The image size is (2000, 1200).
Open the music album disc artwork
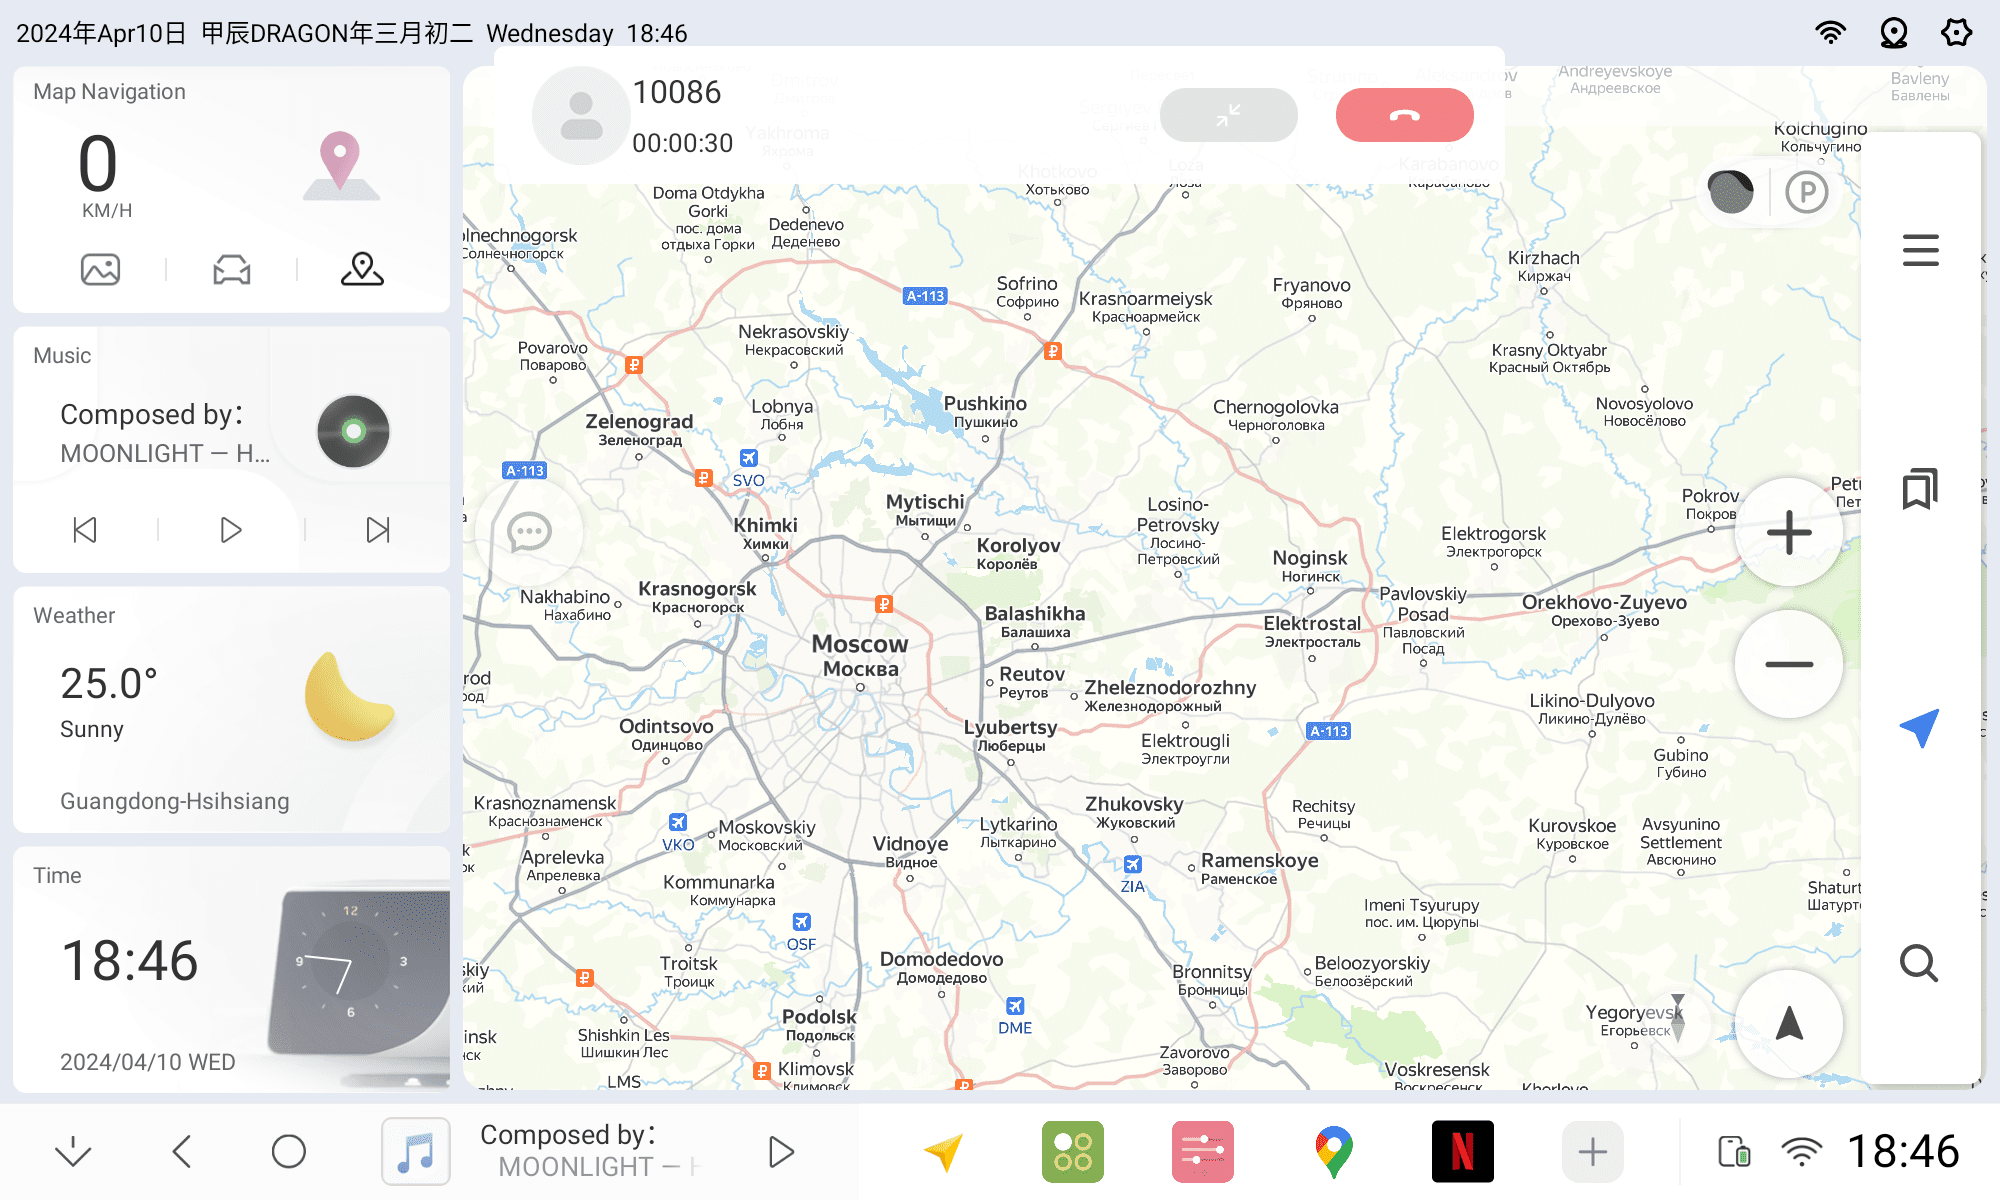coord(353,431)
